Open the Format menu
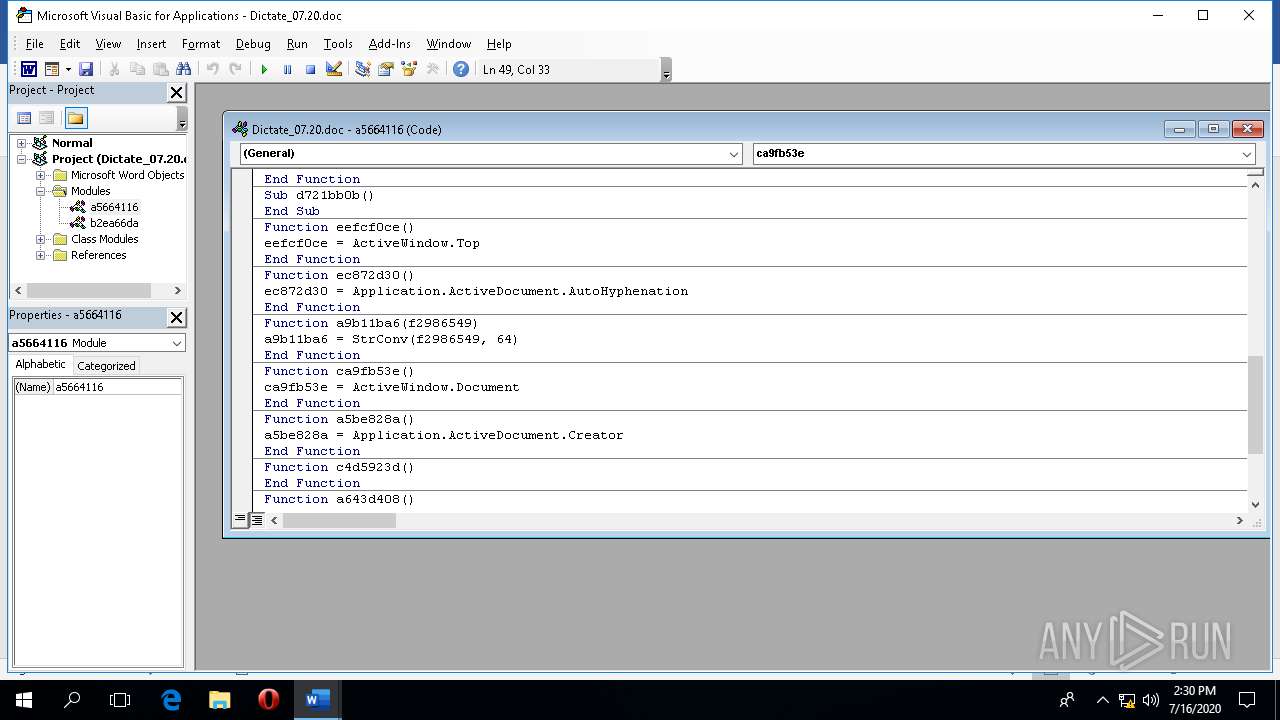The image size is (1280, 720). click(x=201, y=44)
